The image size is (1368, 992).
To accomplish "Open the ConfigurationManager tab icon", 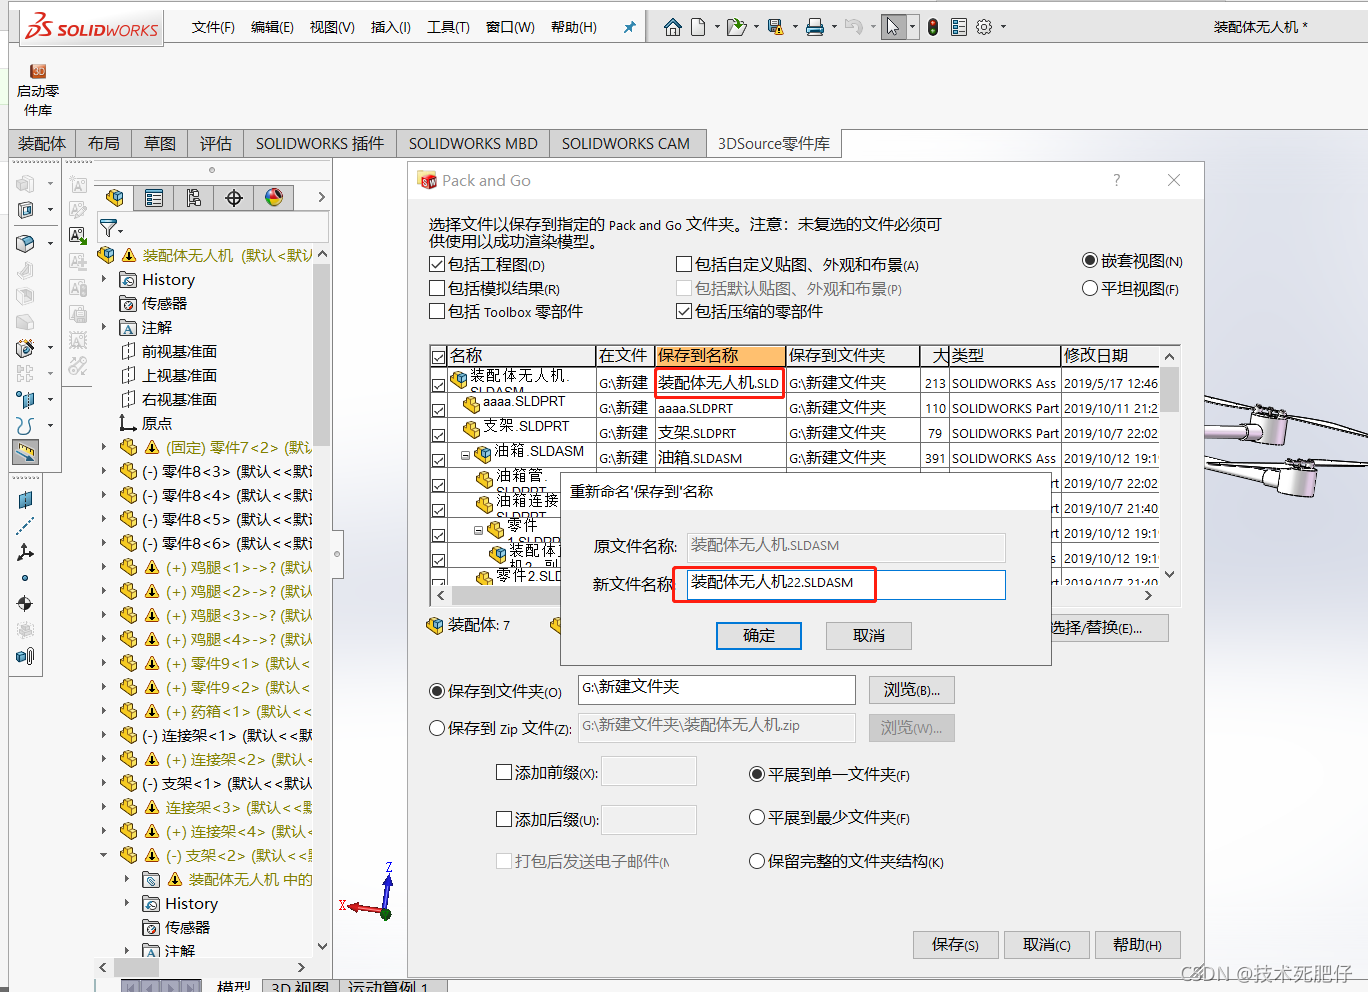I will click(x=194, y=198).
